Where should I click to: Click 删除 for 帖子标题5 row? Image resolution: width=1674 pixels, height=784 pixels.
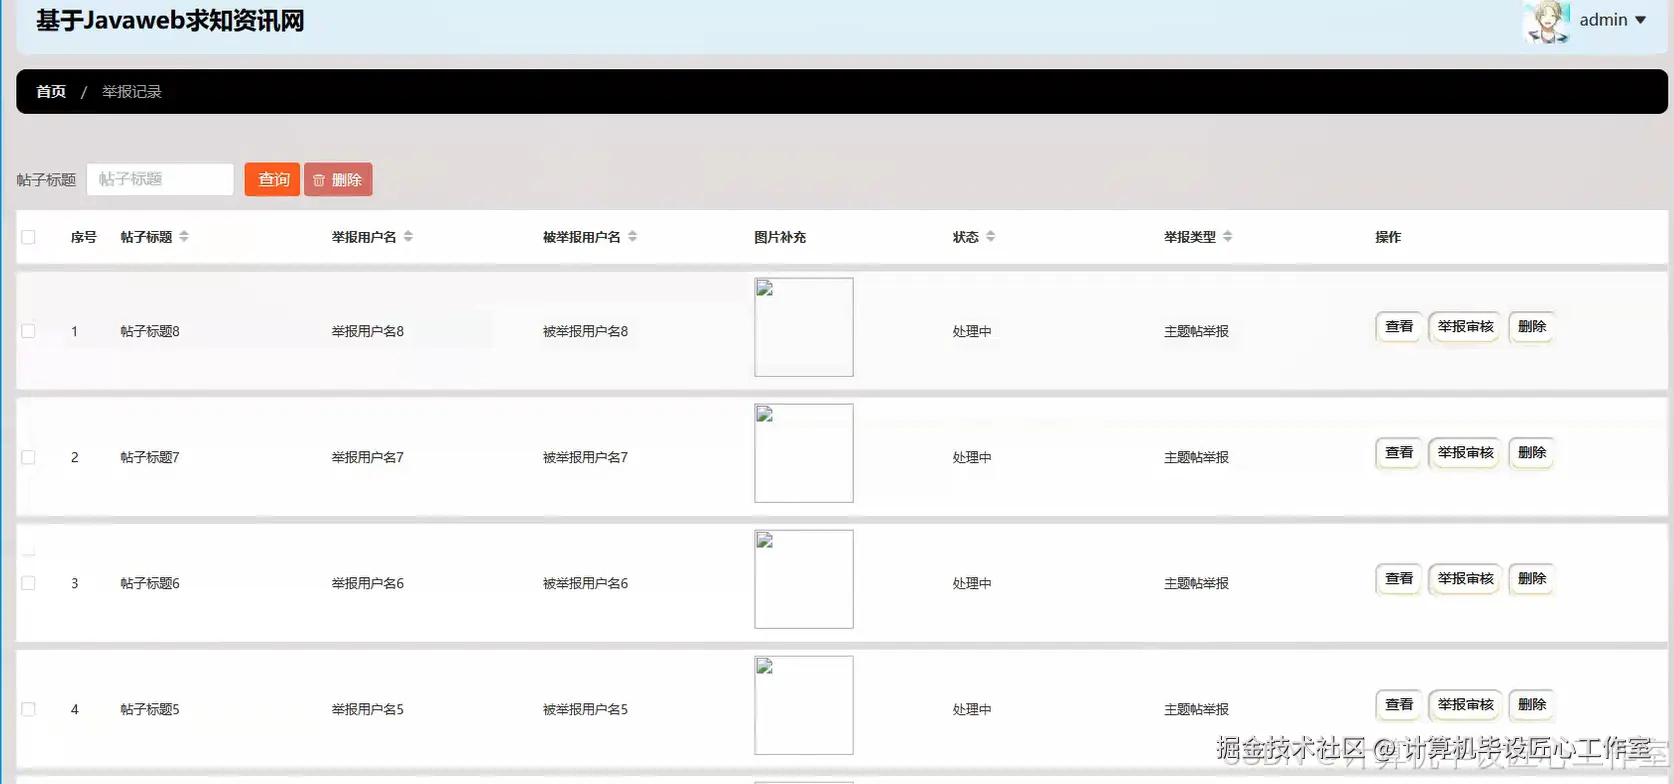click(1531, 705)
